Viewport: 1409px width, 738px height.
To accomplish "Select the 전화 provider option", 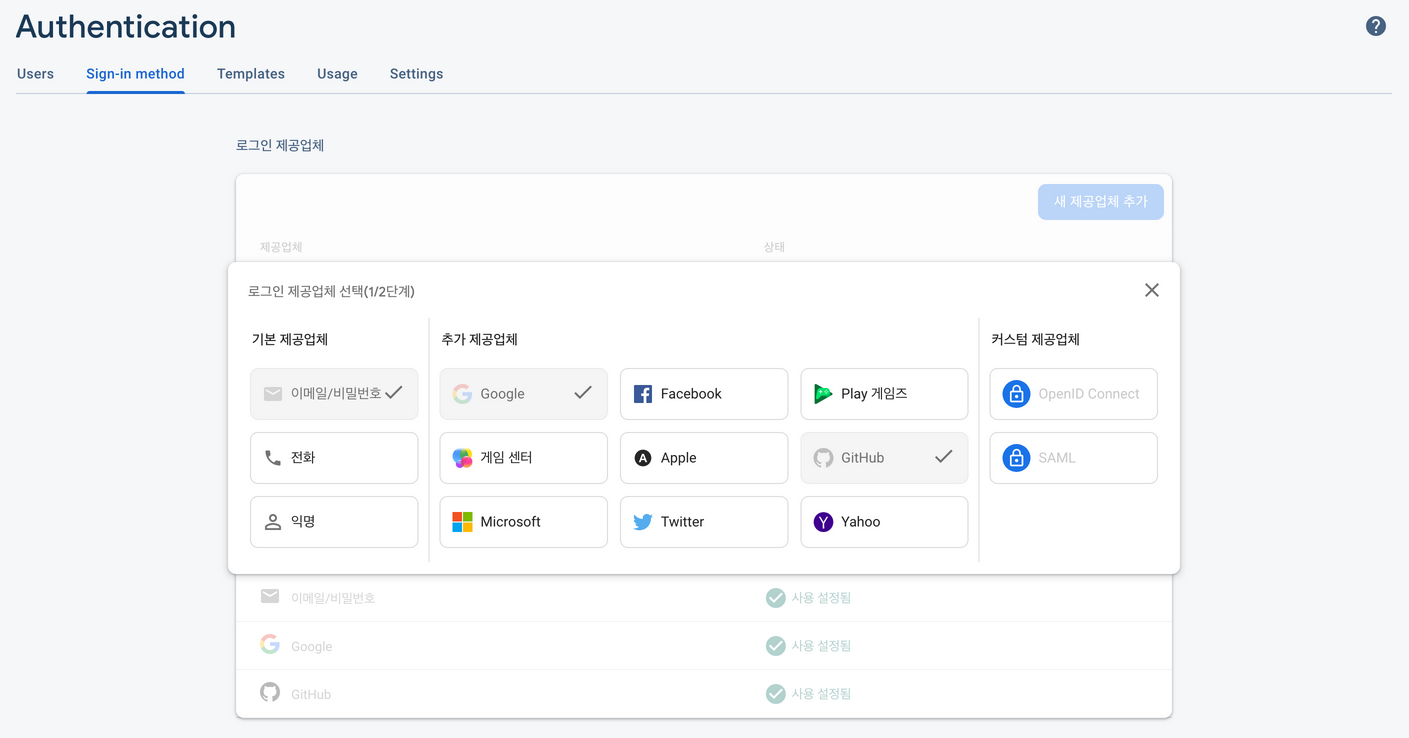I will [x=334, y=458].
